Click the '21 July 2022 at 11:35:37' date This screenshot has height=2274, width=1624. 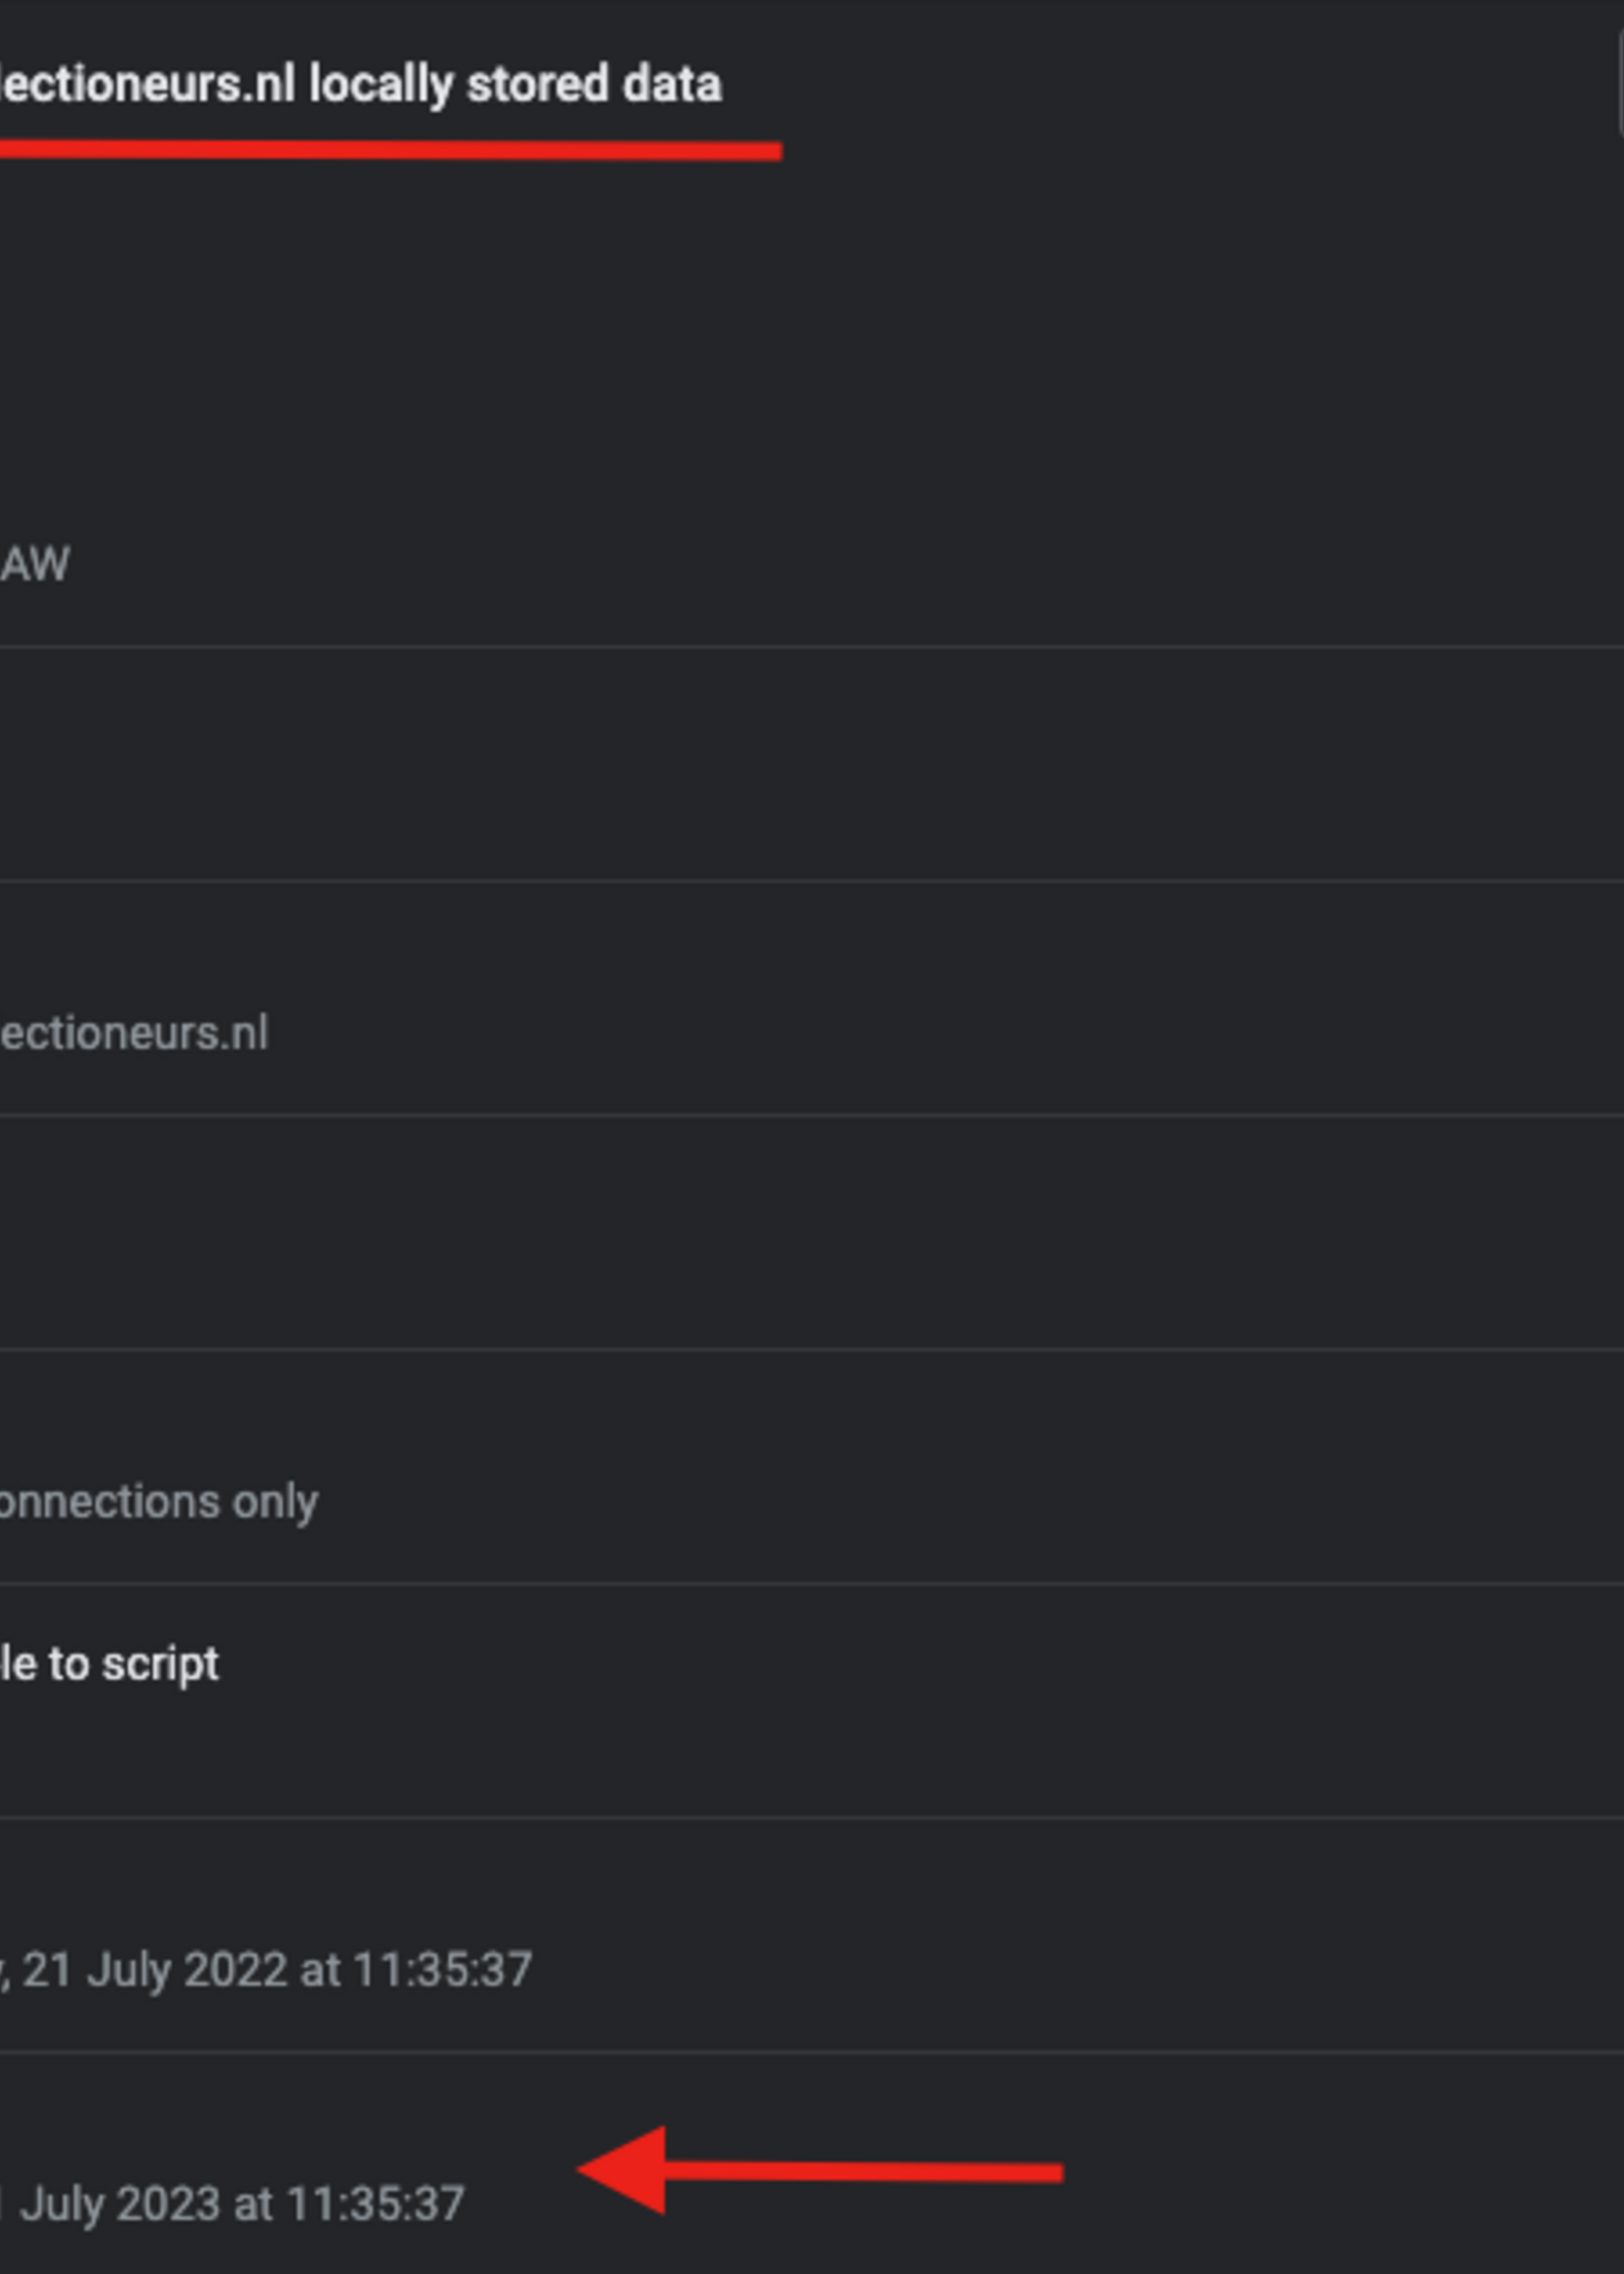[x=276, y=1970]
